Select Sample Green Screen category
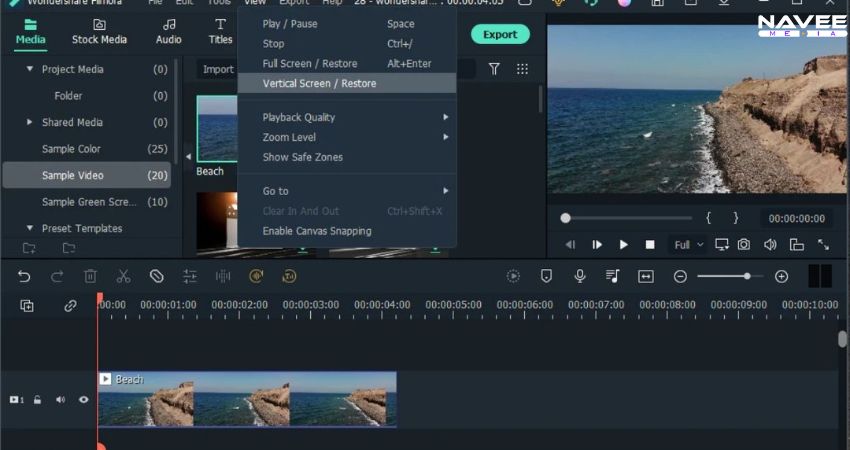850x450 pixels. click(x=87, y=202)
